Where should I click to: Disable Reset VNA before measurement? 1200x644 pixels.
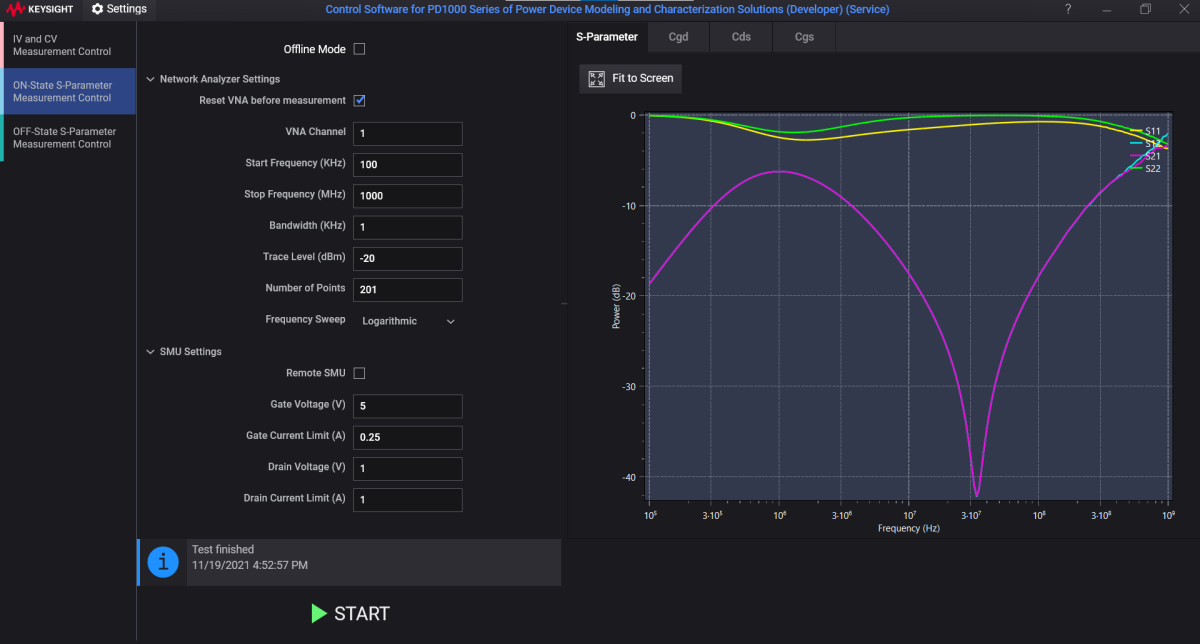(x=360, y=100)
